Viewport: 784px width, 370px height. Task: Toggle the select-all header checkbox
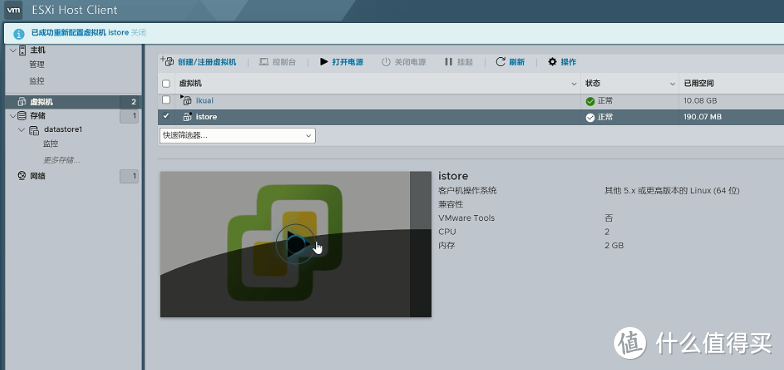166,84
